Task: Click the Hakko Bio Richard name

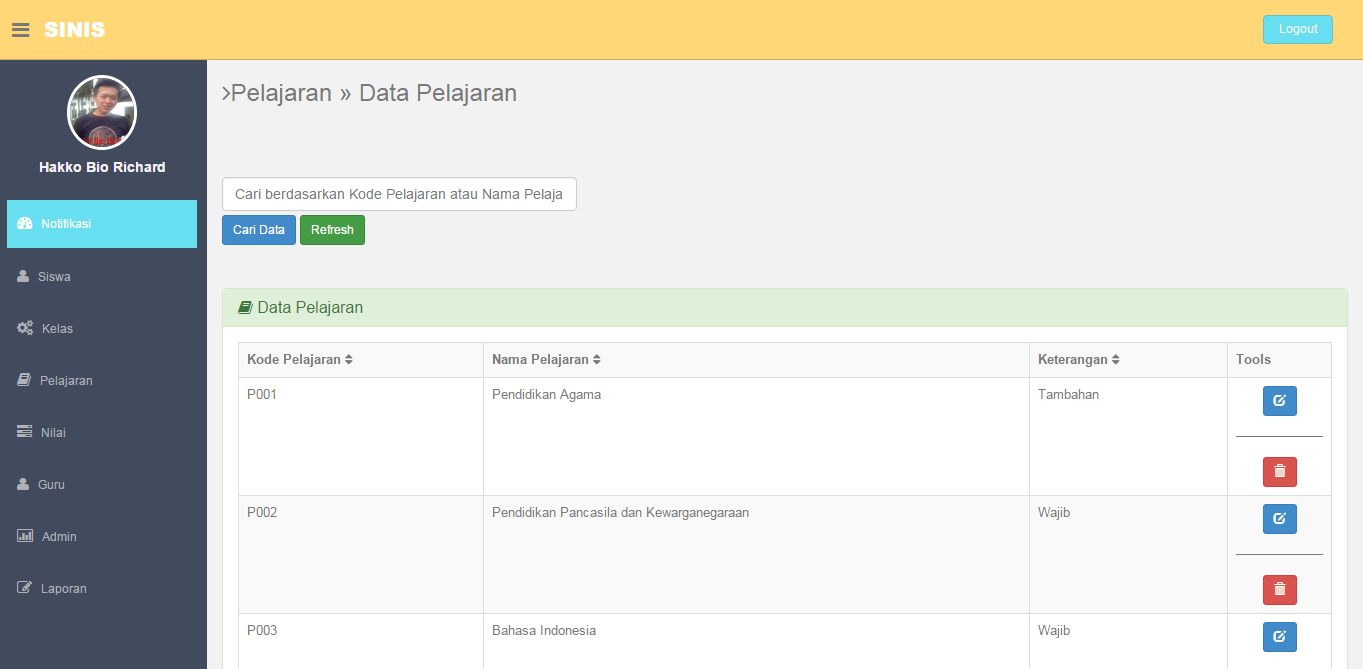Action: point(102,167)
